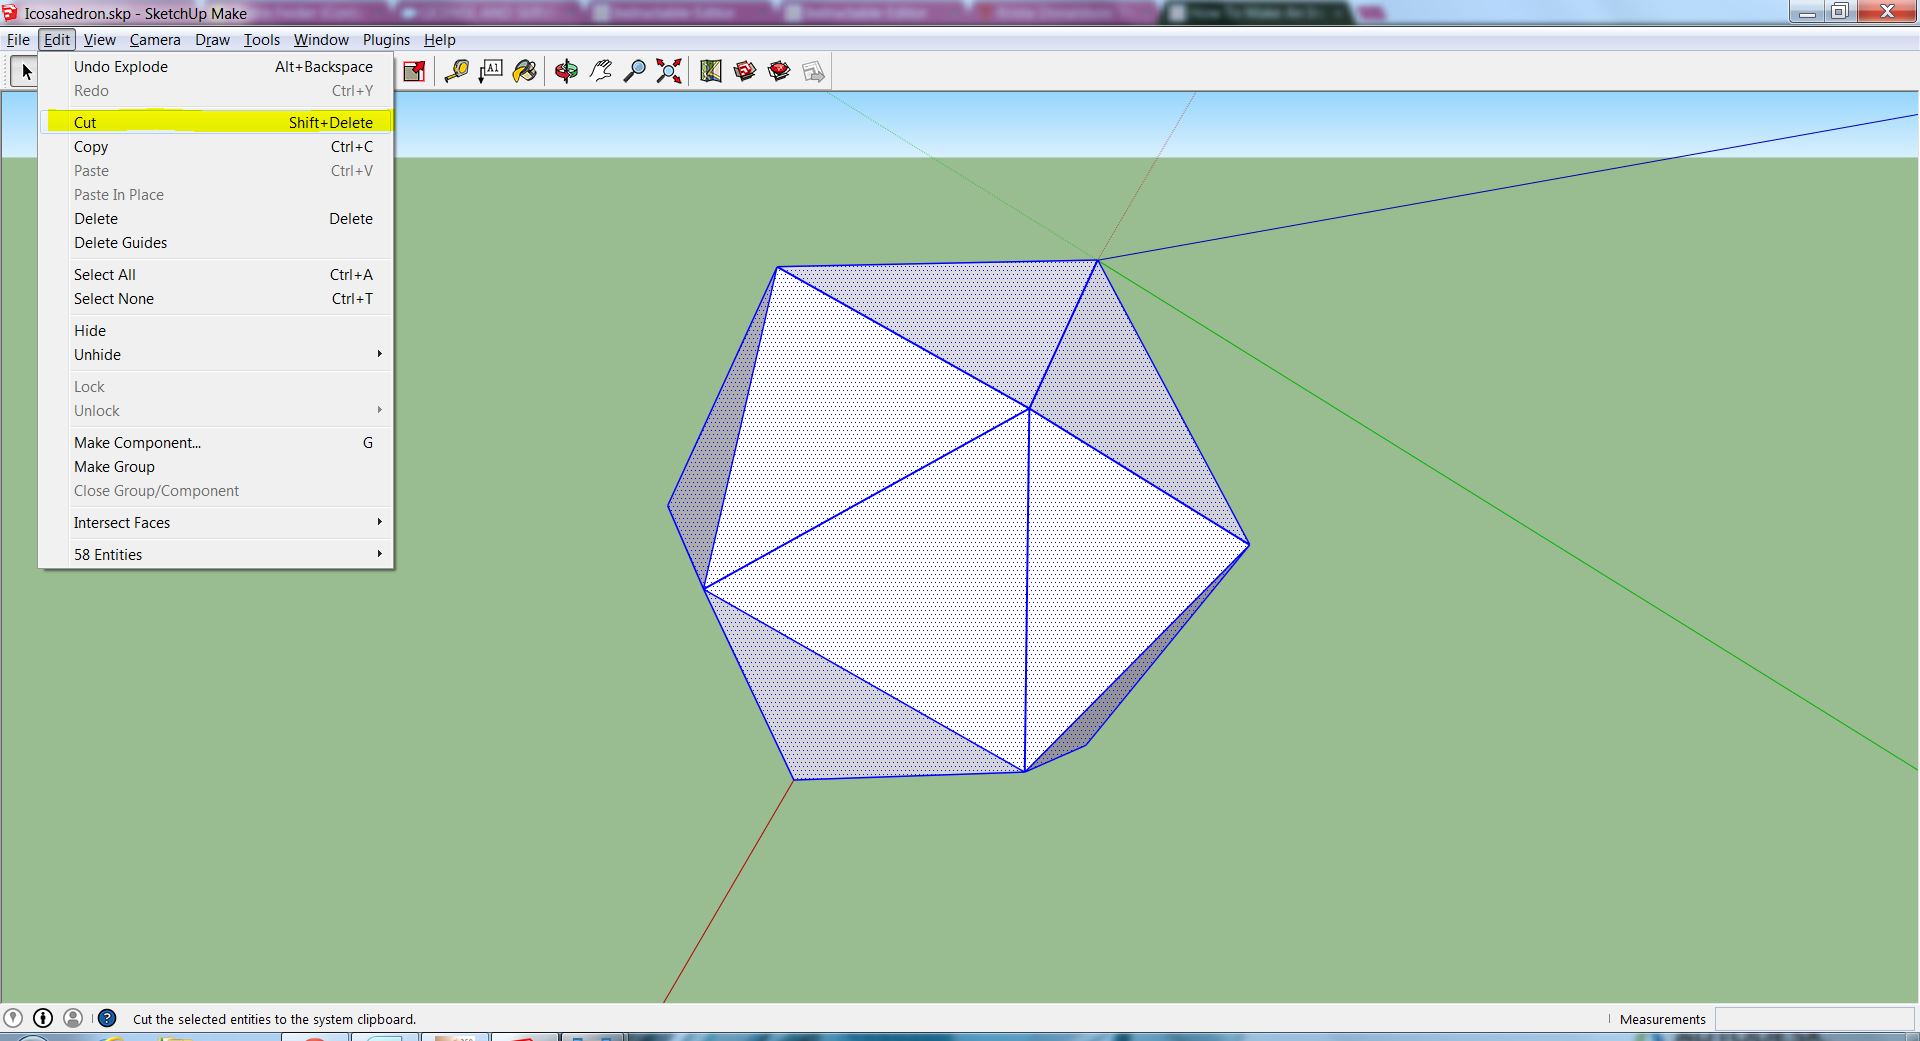Choose the Delete menu entry with Delete shortcut
This screenshot has width=1920, height=1041.
tap(216, 219)
